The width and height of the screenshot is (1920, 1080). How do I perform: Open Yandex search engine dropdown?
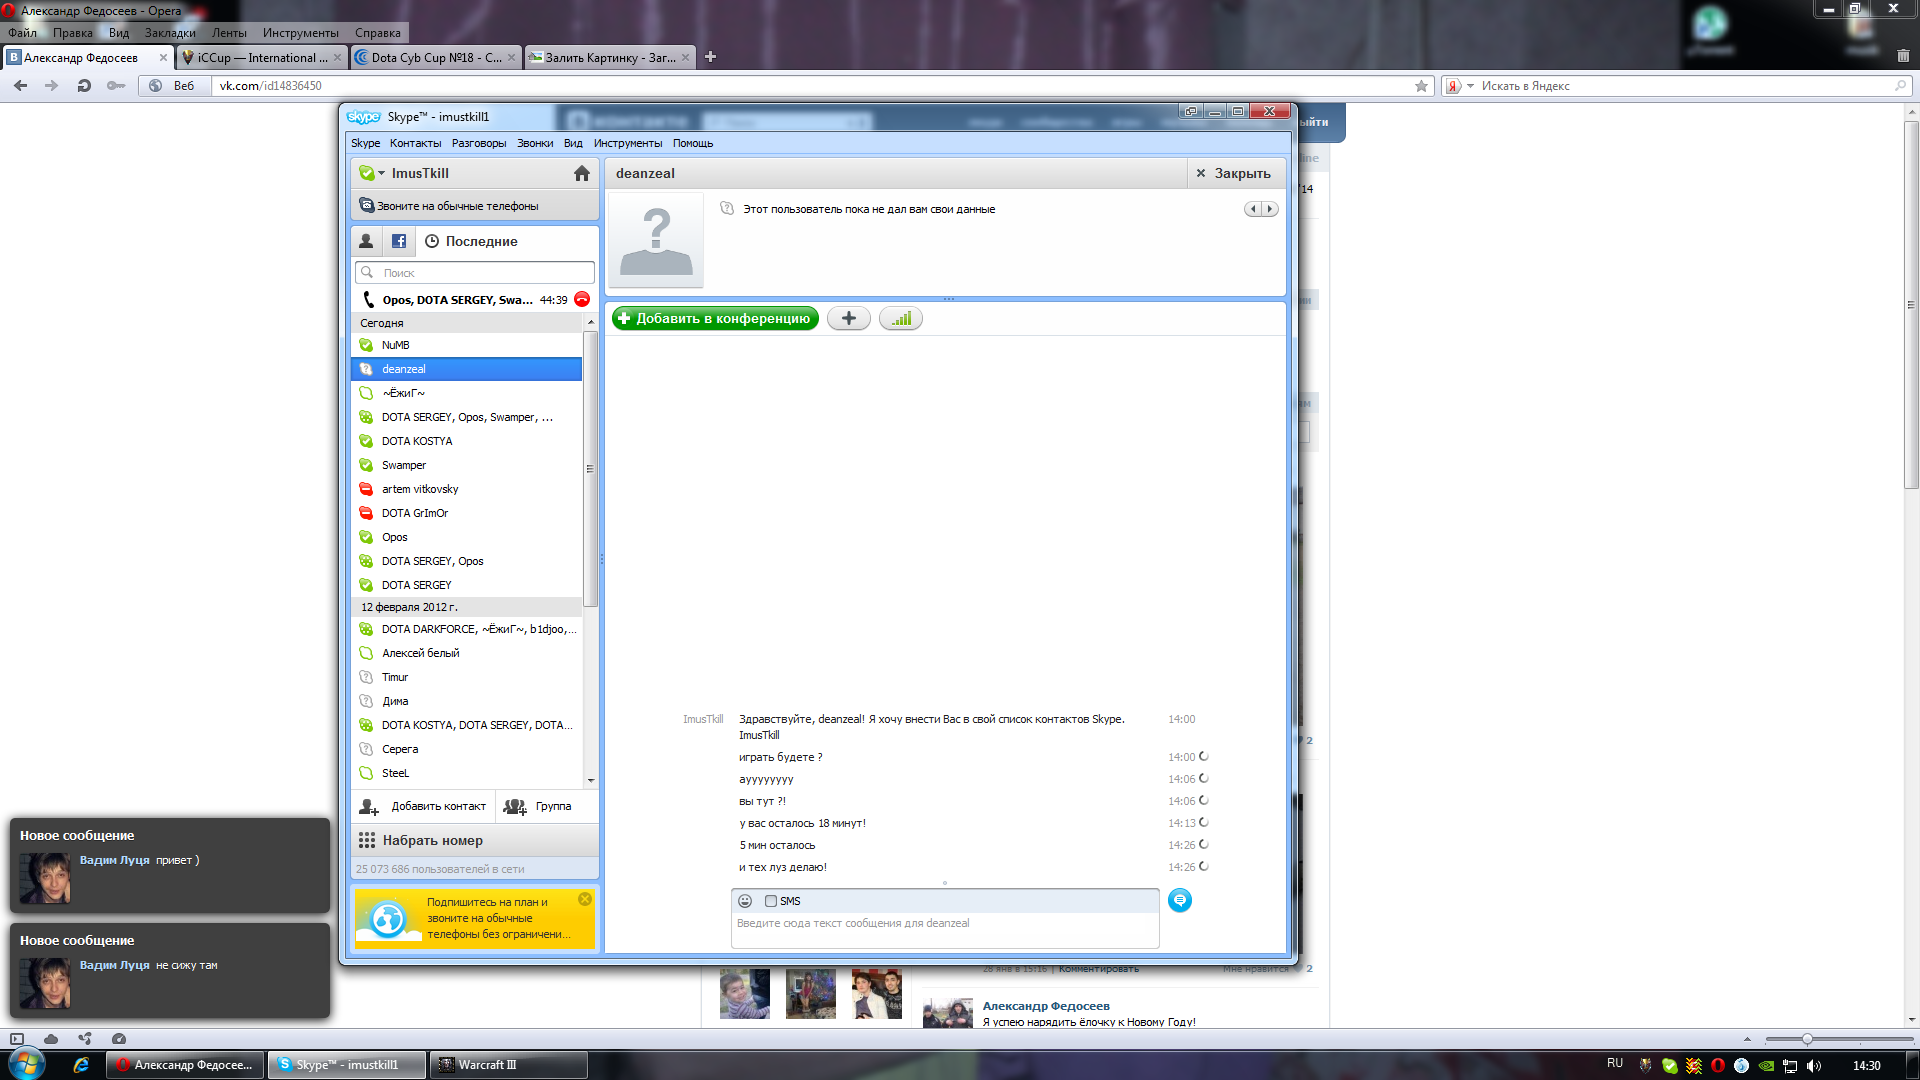(1470, 86)
